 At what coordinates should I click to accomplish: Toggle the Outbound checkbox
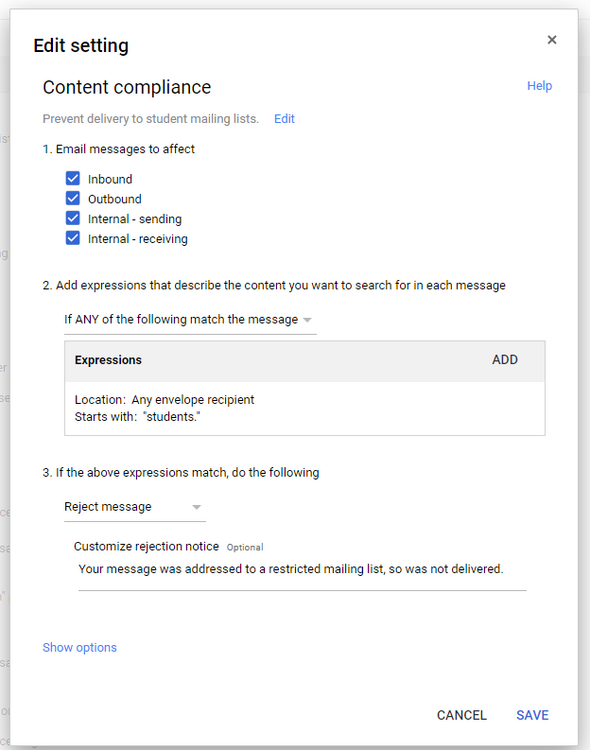[73, 198]
